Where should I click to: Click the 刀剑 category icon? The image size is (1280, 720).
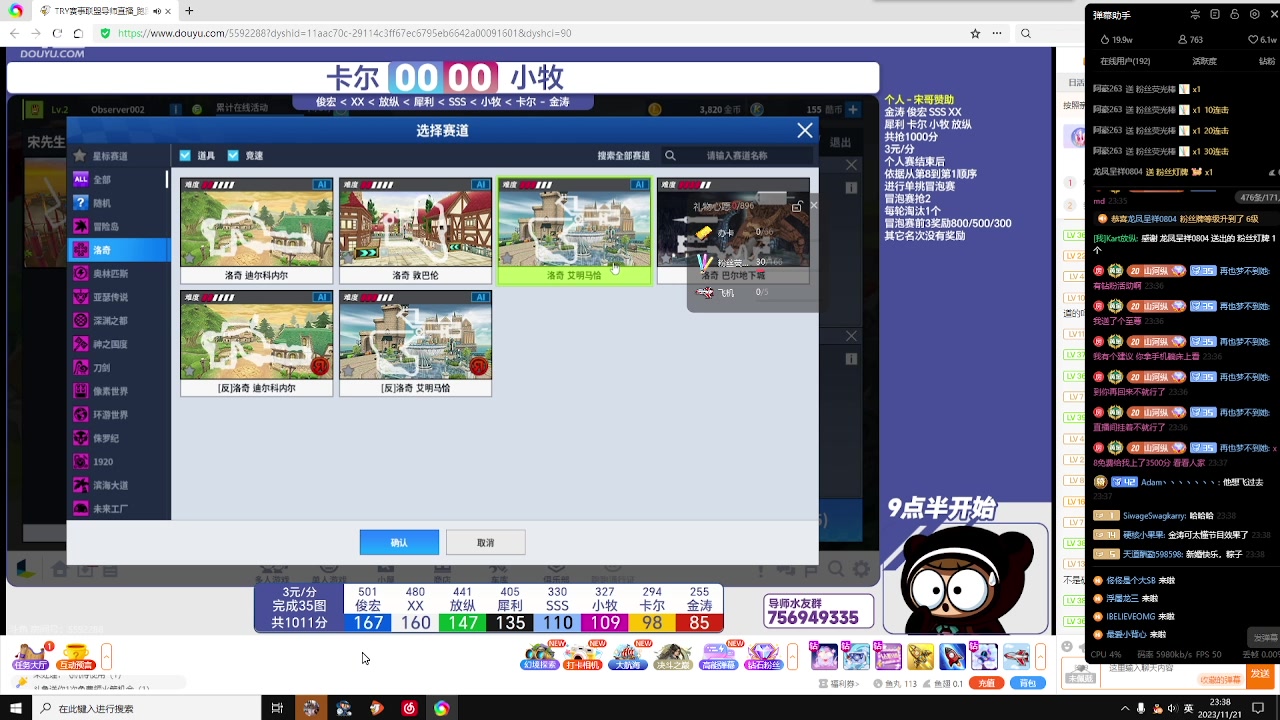point(81,368)
